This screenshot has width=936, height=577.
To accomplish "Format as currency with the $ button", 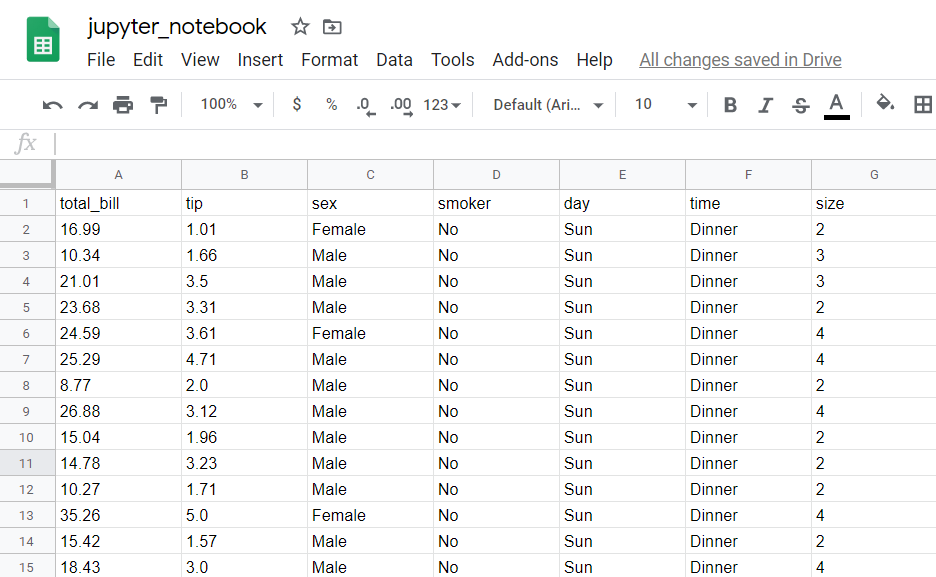I will click(297, 104).
